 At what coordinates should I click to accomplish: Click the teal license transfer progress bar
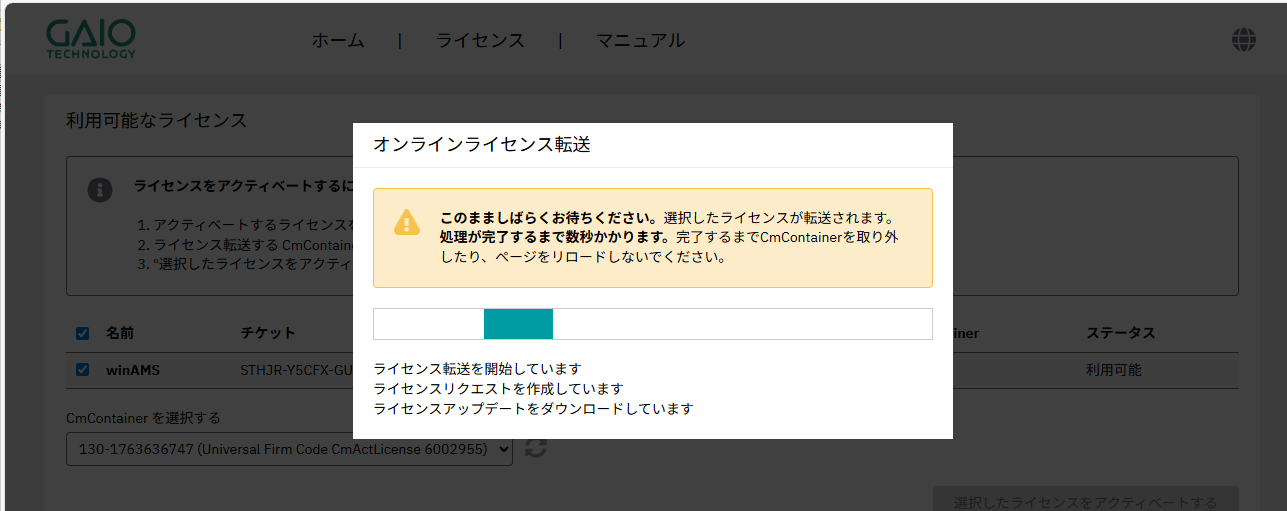click(518, 324)
